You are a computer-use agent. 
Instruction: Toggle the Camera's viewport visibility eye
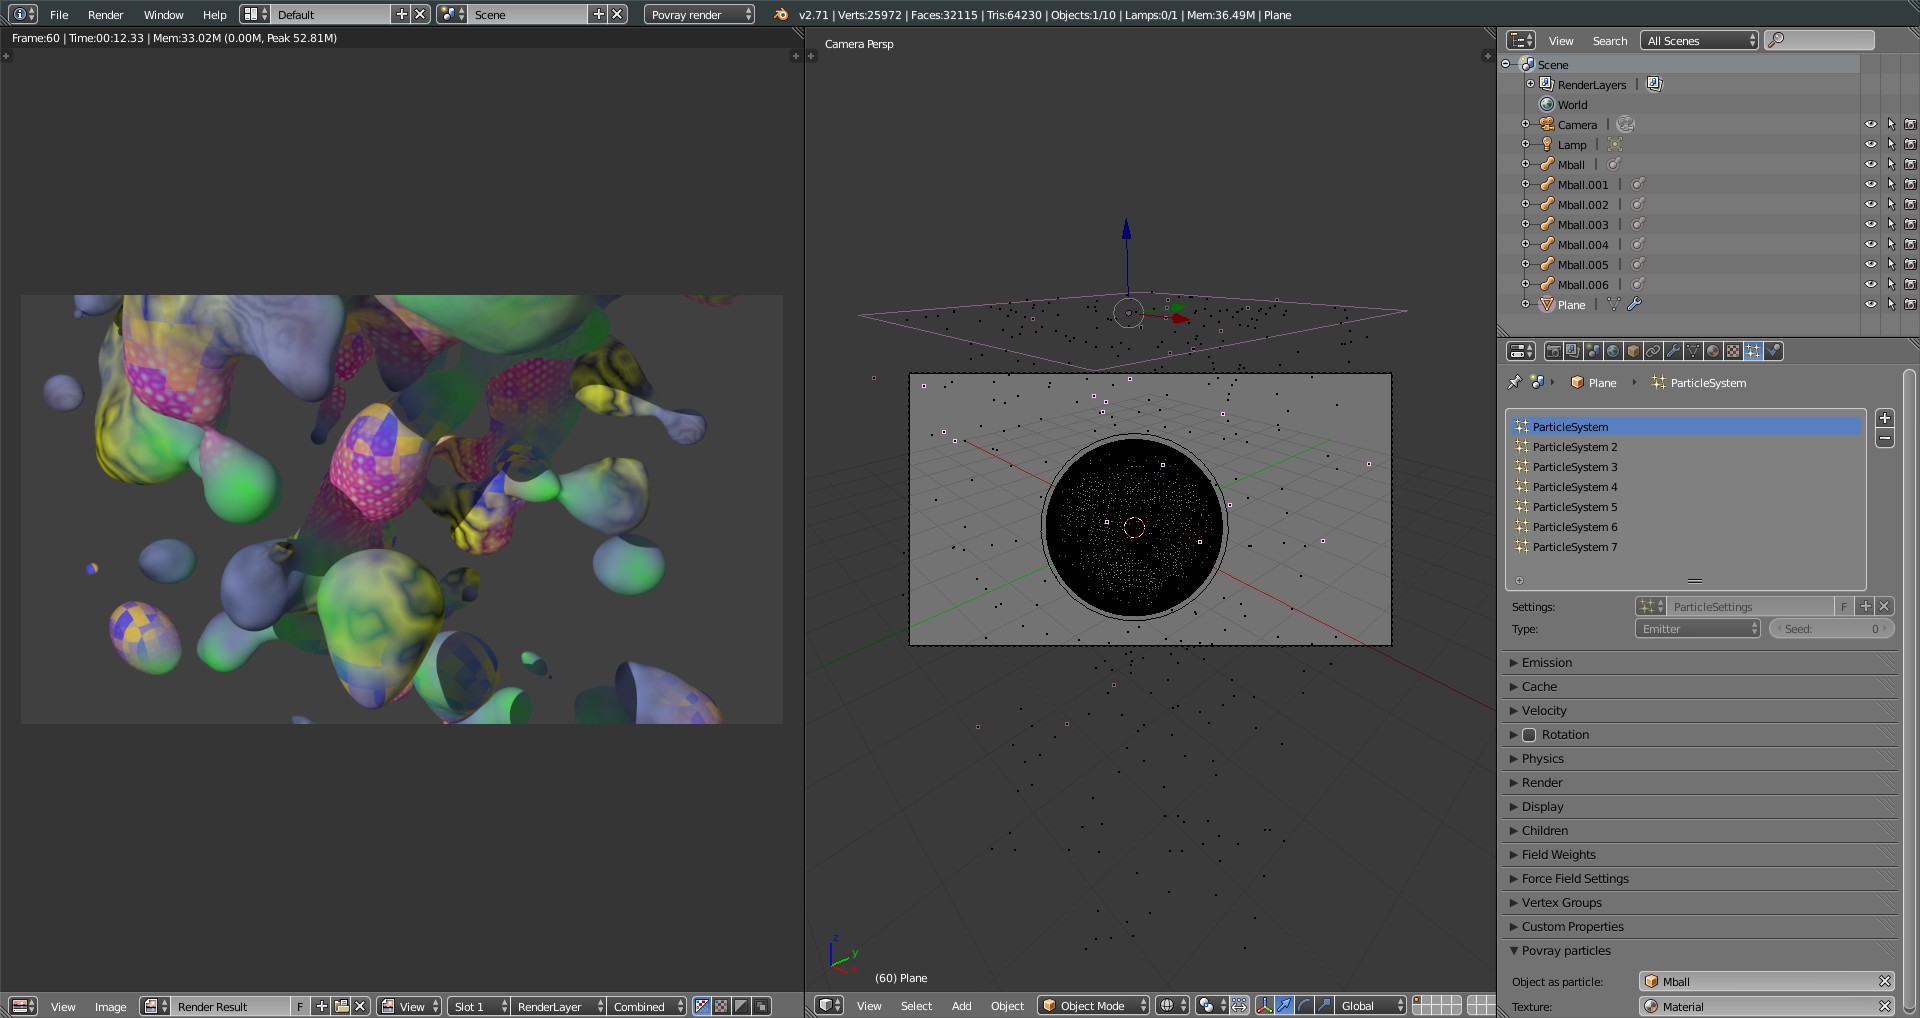(x=1870, y=125)
